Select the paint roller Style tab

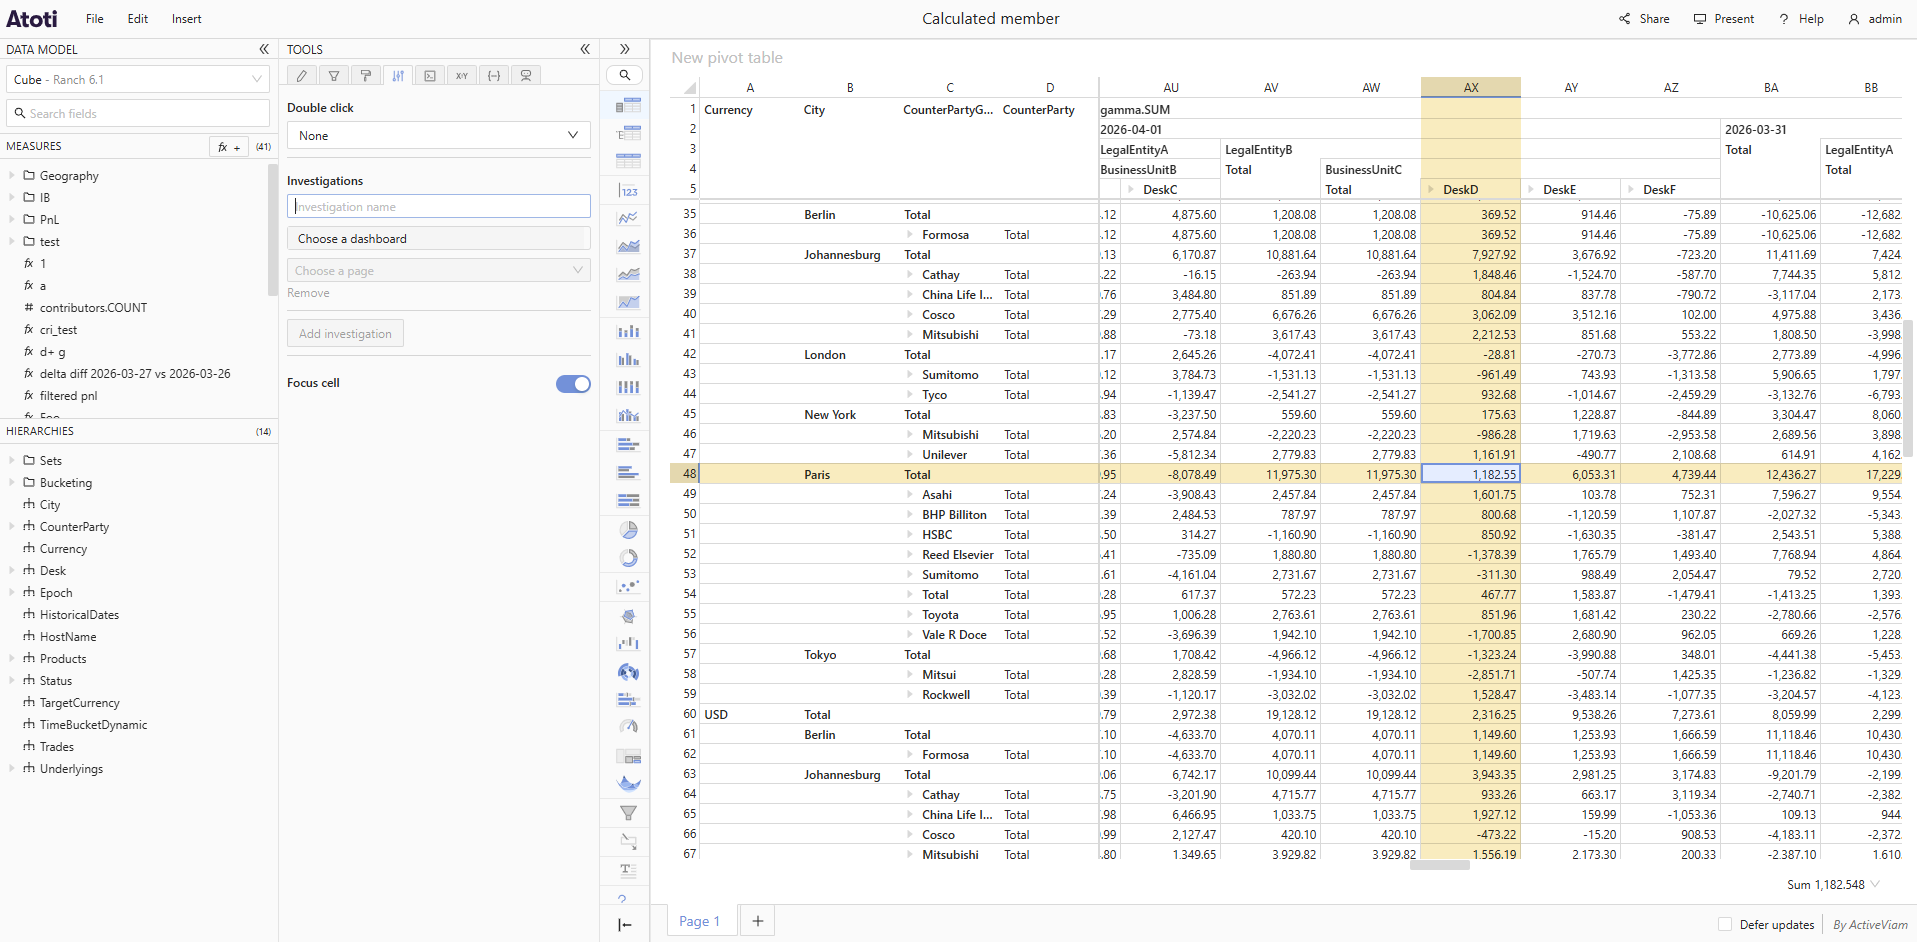tap(366, 76)
